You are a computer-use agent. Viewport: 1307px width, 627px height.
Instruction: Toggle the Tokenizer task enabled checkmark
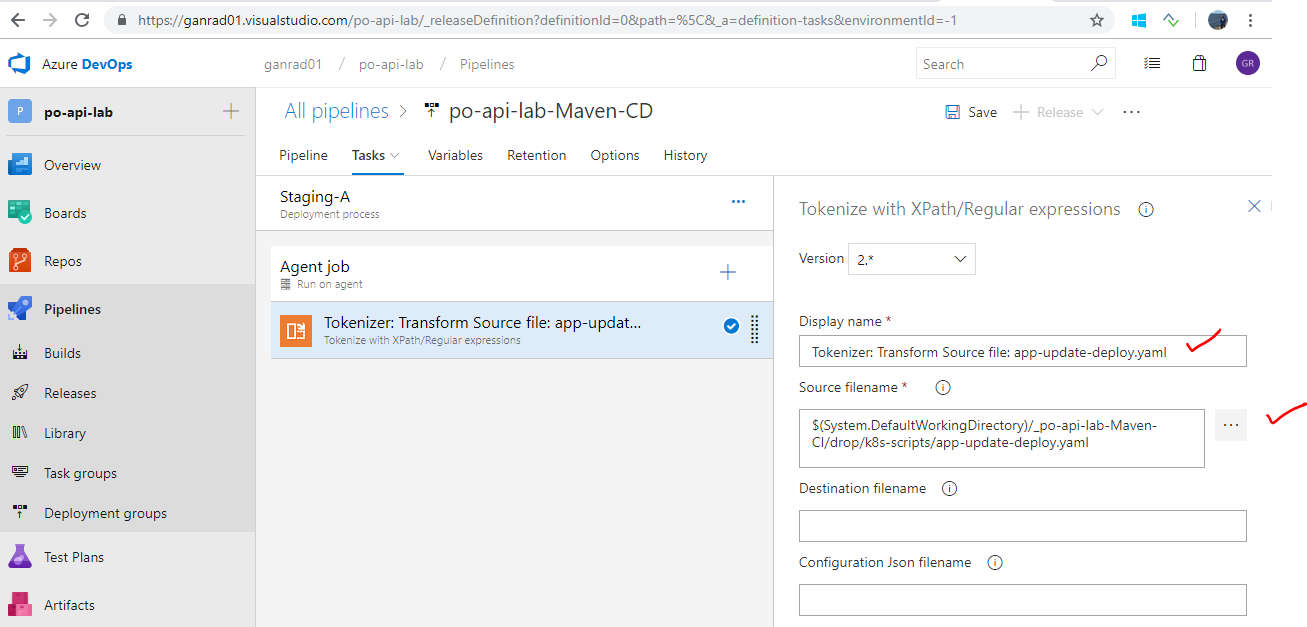731,326
